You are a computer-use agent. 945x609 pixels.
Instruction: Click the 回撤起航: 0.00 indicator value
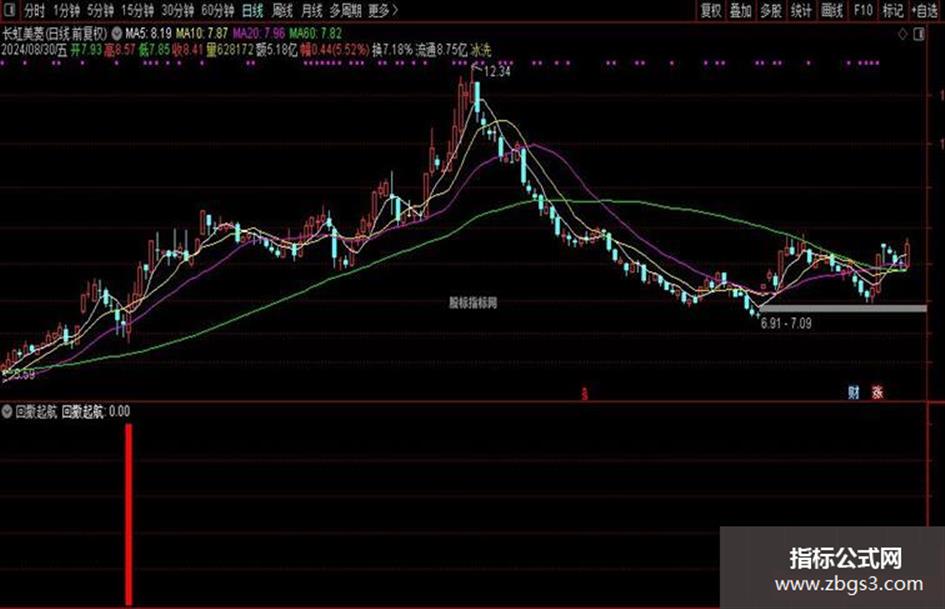point(96,412)
